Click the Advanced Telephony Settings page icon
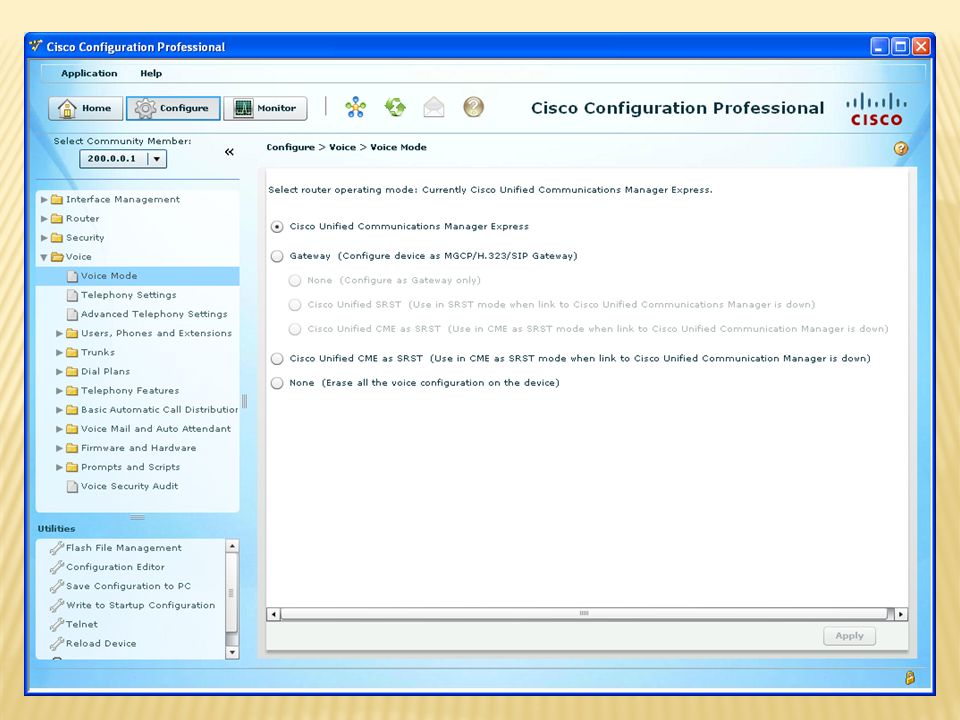Image resolution: width=960 pixels, height=720 pixels. coord(72,314)
